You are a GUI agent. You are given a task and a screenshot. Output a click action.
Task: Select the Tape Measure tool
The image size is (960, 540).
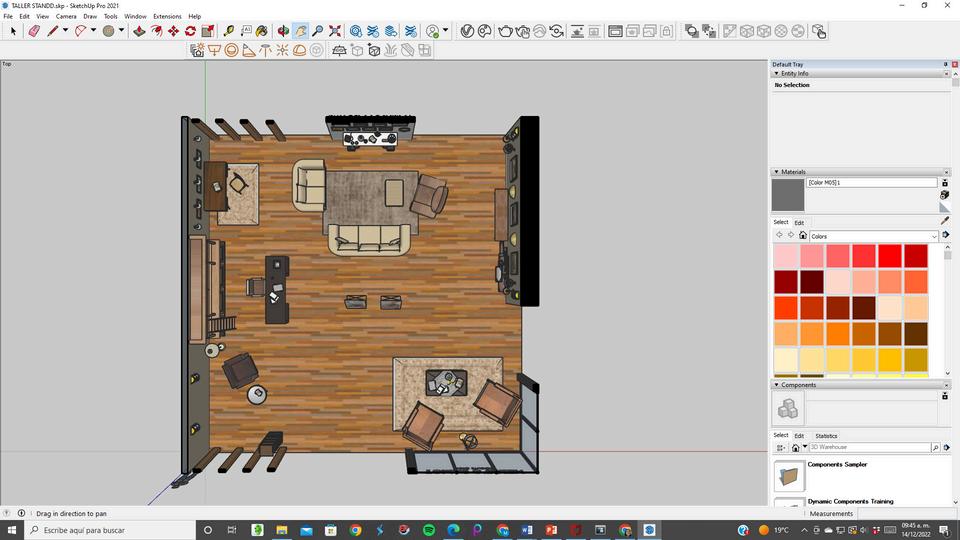point(229,31)
